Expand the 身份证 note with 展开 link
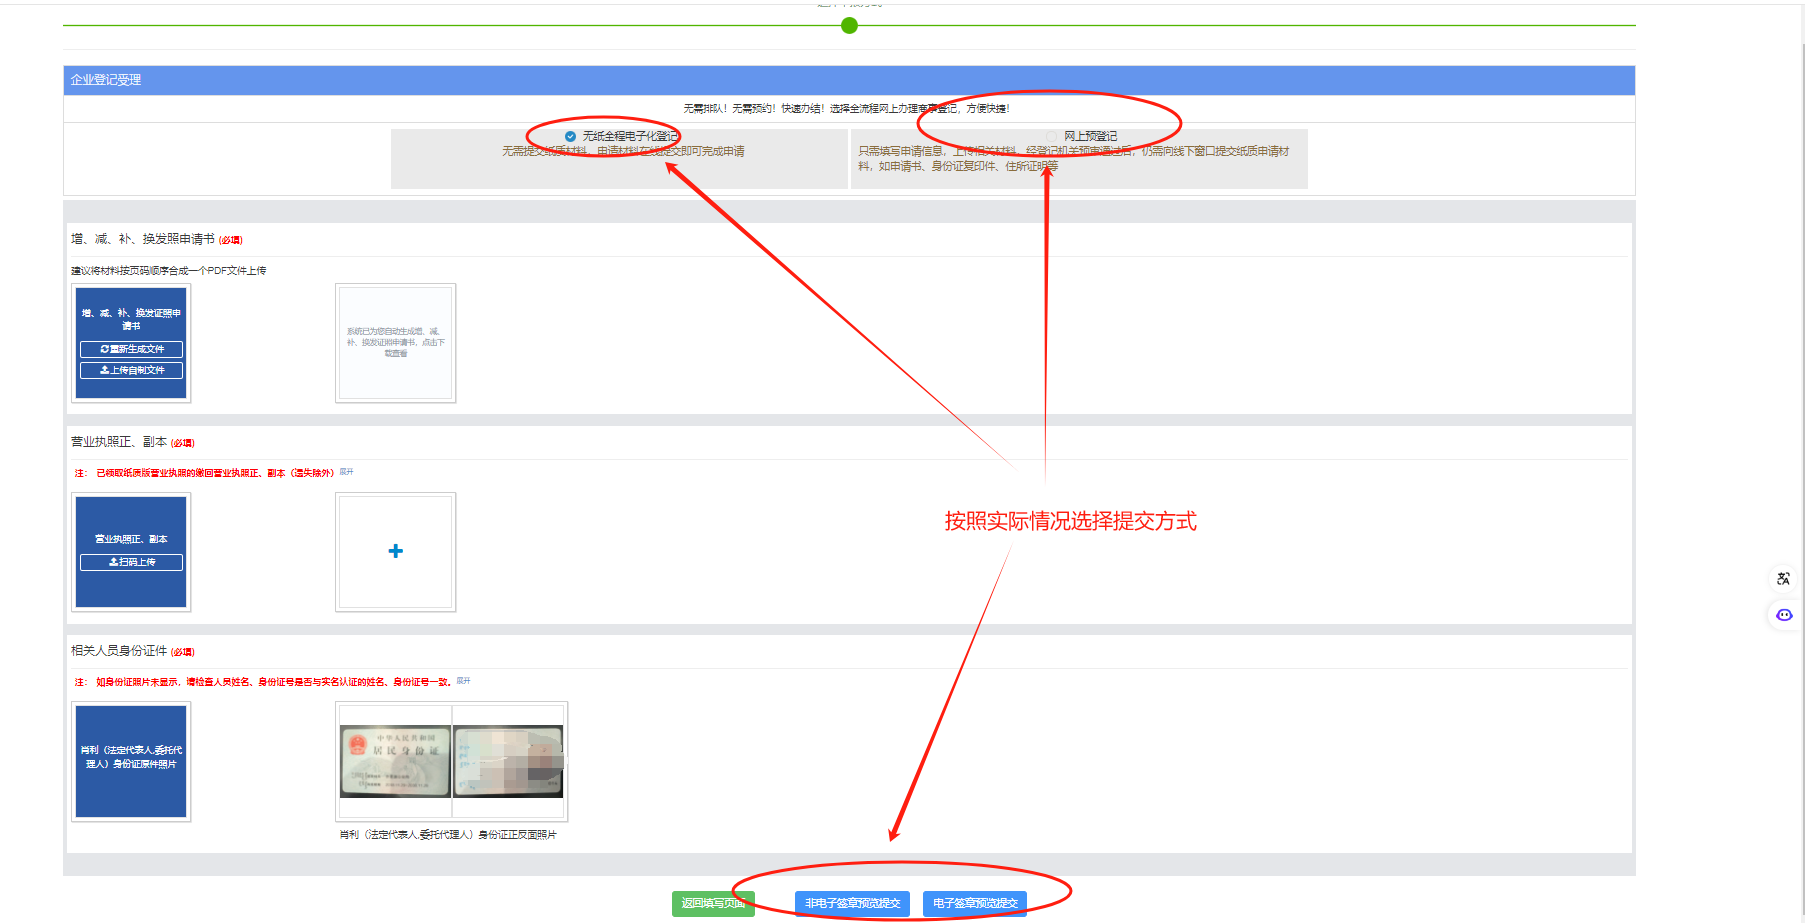 click(463, 681)
